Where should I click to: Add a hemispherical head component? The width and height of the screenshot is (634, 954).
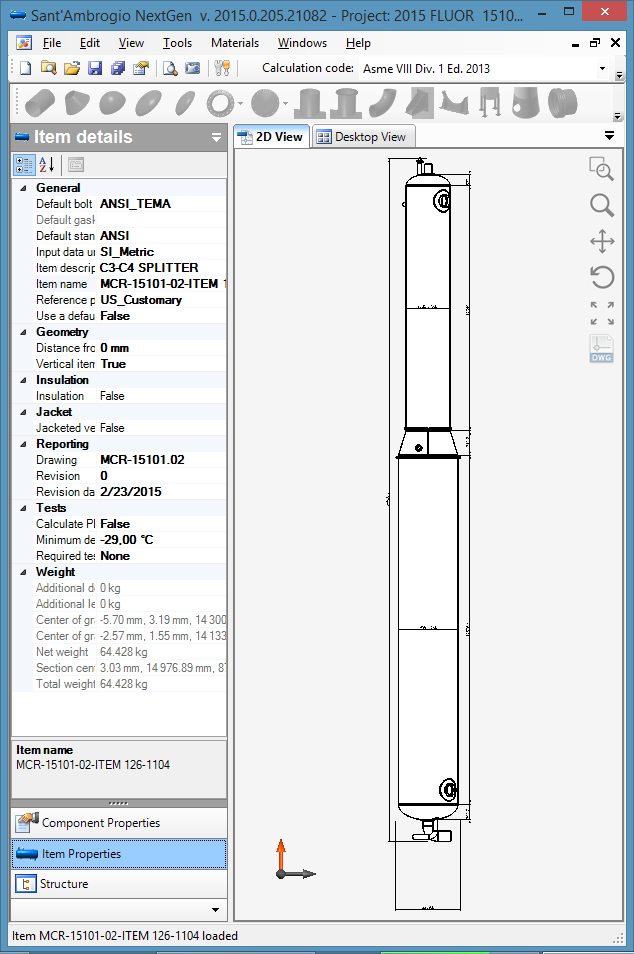point(113,103)
